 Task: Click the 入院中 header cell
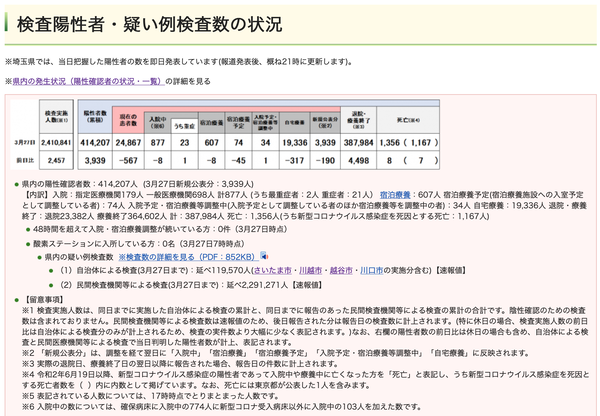(x=157, y=123)
